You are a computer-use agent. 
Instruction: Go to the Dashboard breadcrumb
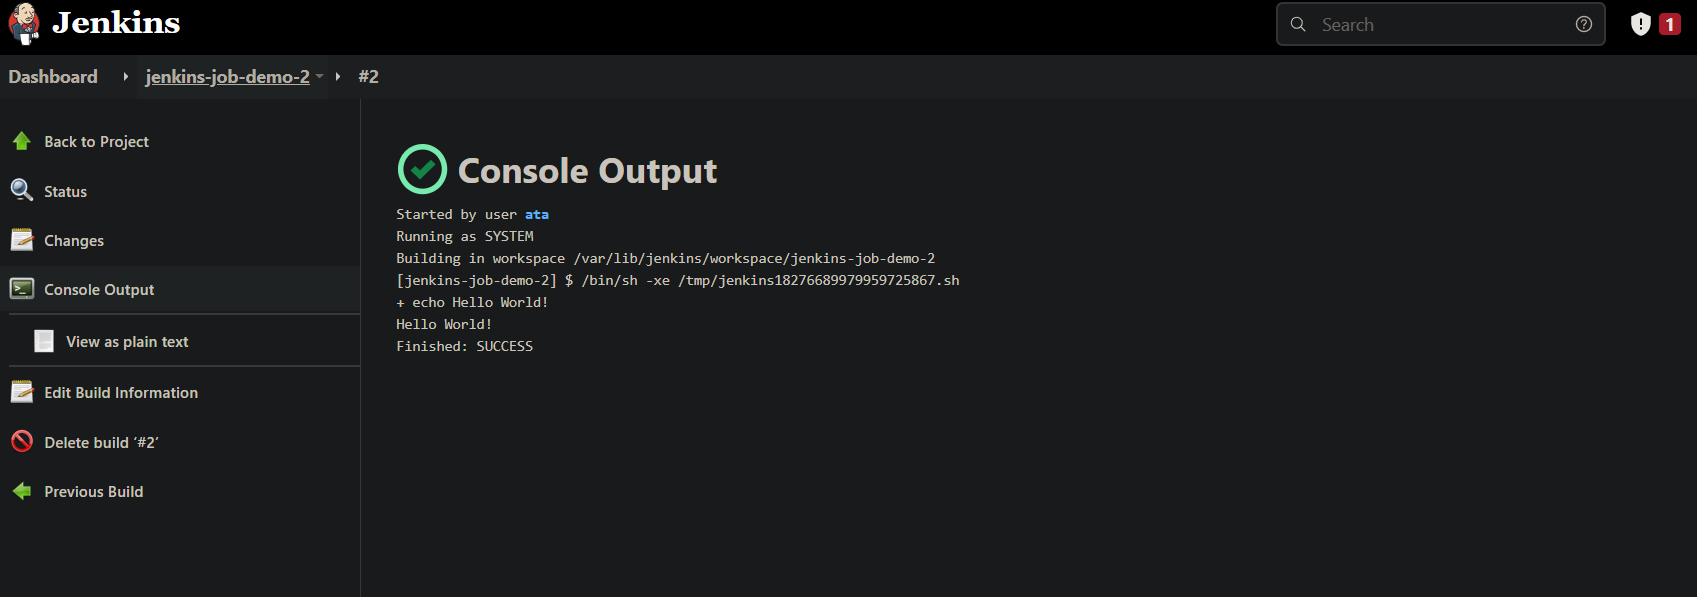(x=53, y=76)
